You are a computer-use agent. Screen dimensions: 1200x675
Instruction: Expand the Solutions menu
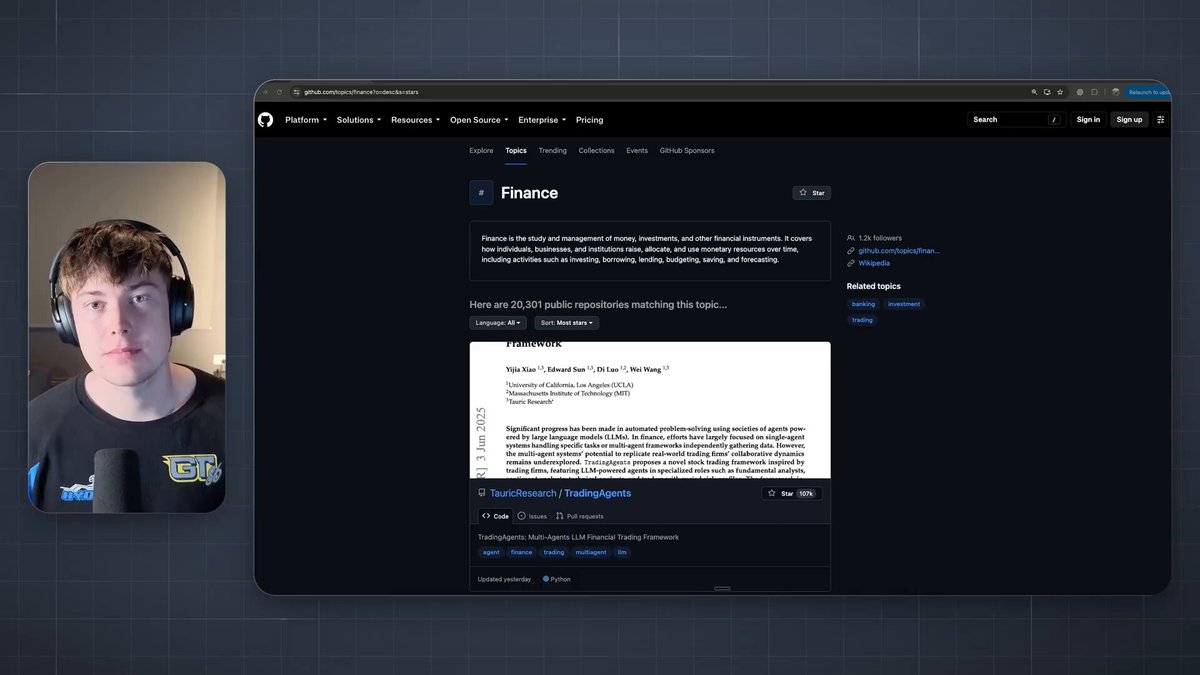pos(359,120)
